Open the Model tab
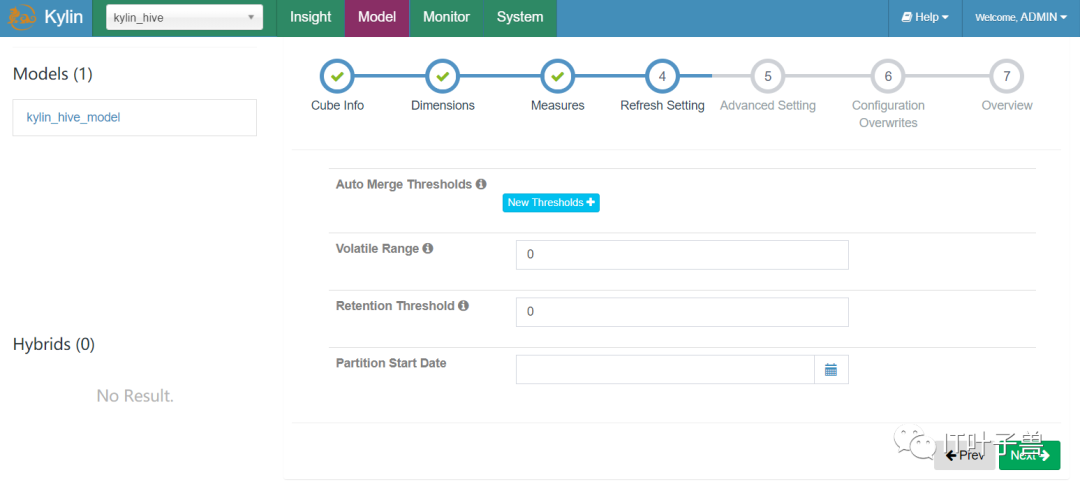This screenshot has height=491, width=1080. point(377,18)
